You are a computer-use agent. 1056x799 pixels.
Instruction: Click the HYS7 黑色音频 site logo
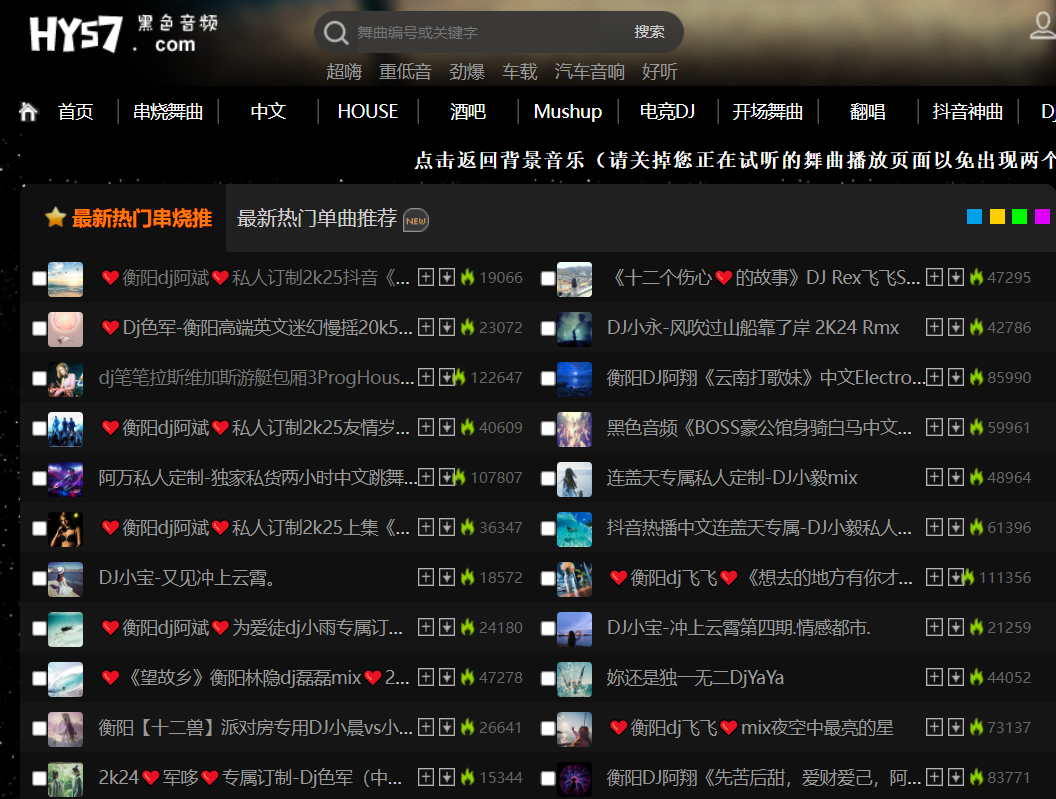124,33
